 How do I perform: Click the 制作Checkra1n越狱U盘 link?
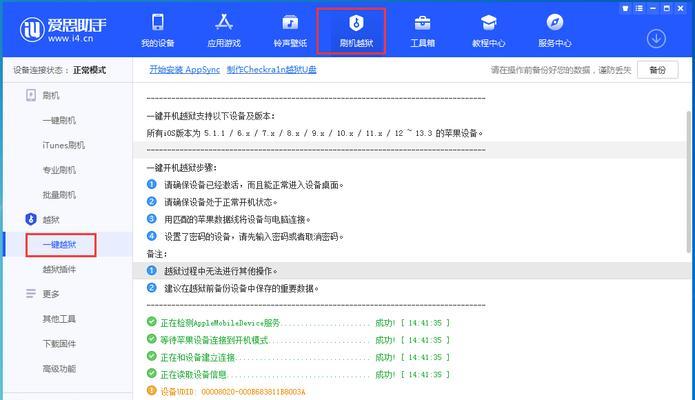tap(271, 70)
